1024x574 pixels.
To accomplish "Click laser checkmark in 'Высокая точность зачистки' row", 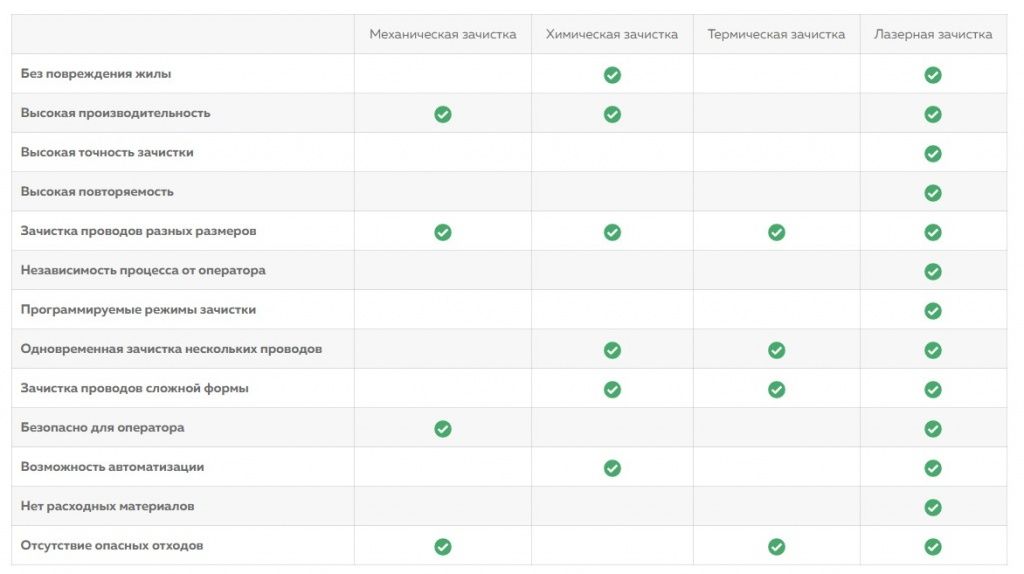I will click(933, 153).
